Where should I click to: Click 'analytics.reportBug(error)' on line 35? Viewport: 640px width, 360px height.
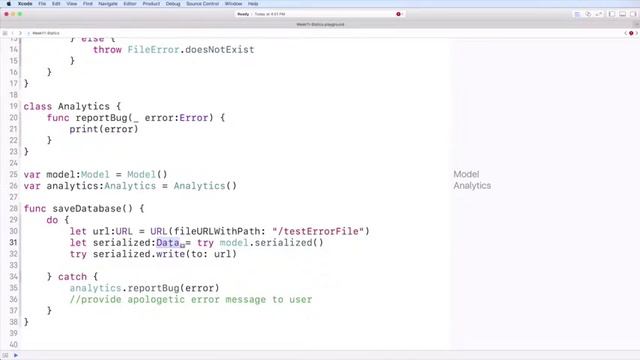coord(144,289)
